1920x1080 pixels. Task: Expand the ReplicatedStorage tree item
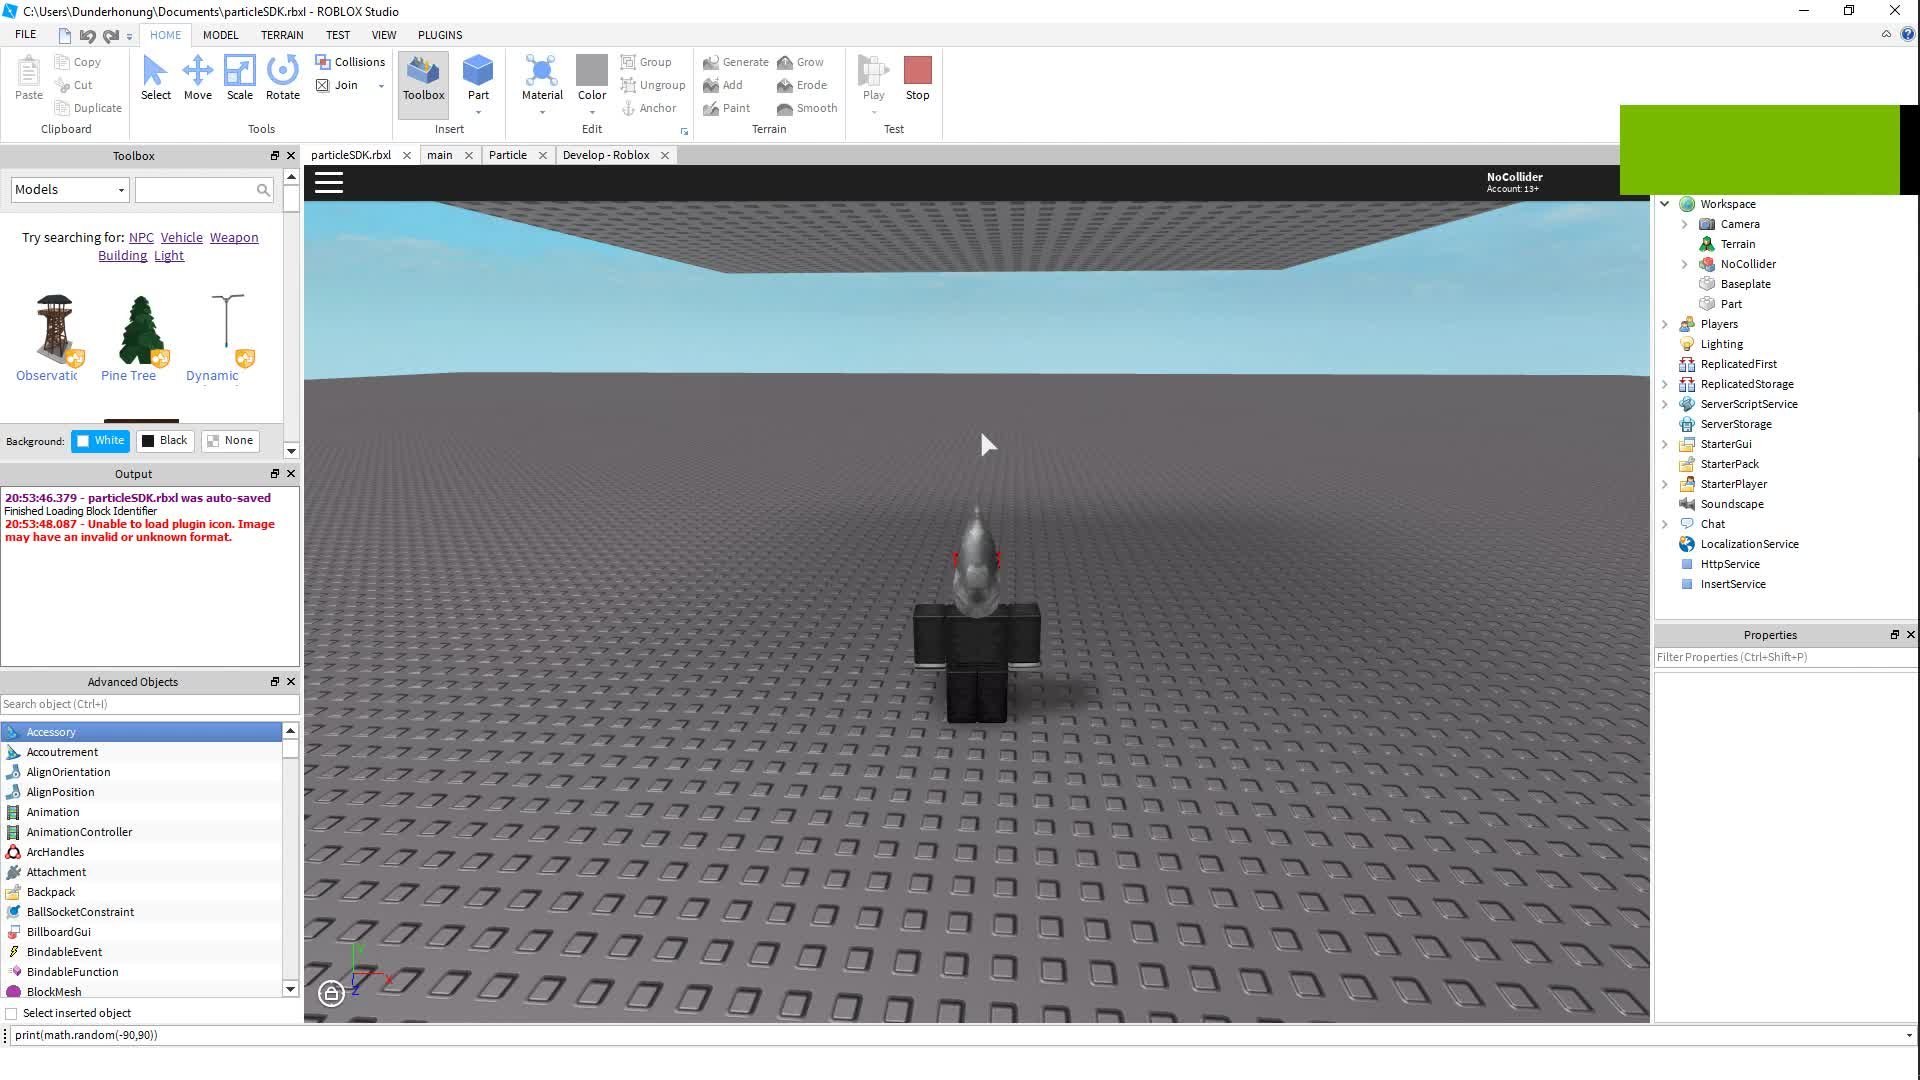tap(1663, 382)
